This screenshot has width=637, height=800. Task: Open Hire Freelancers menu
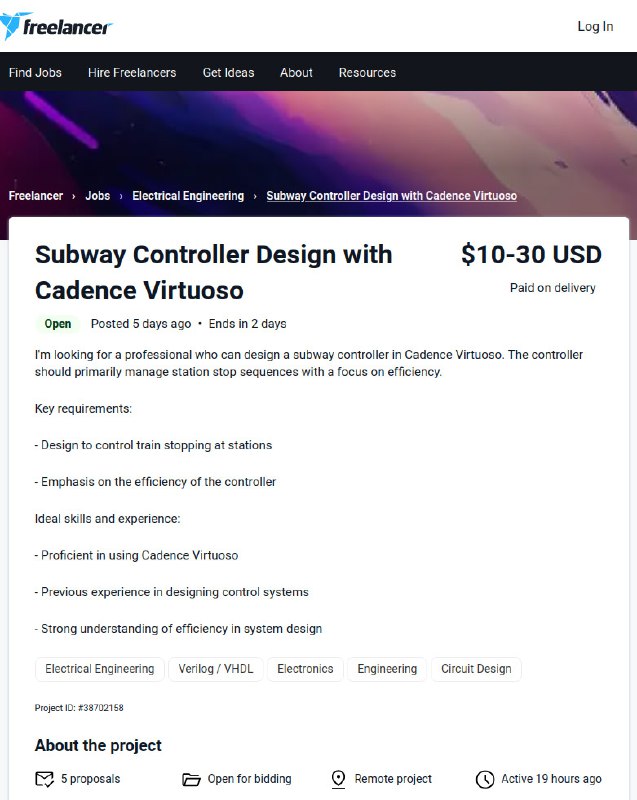coord(132,72)
